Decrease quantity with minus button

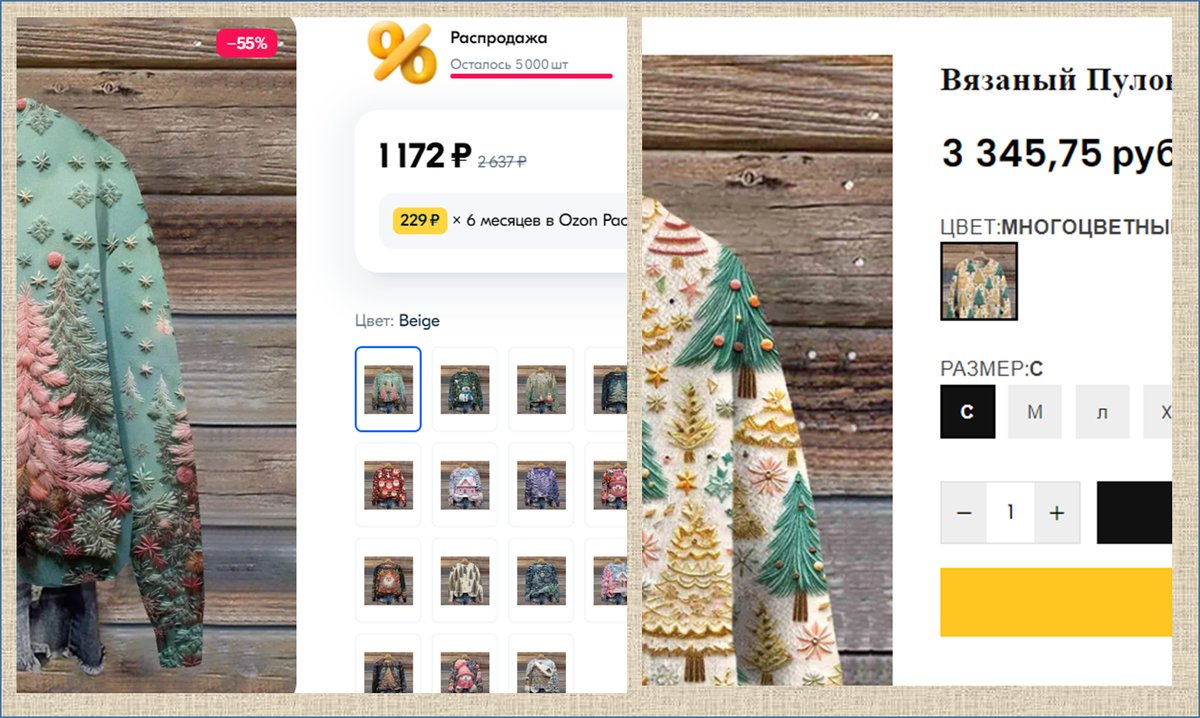pyautogui.click(x=964, y=512)
